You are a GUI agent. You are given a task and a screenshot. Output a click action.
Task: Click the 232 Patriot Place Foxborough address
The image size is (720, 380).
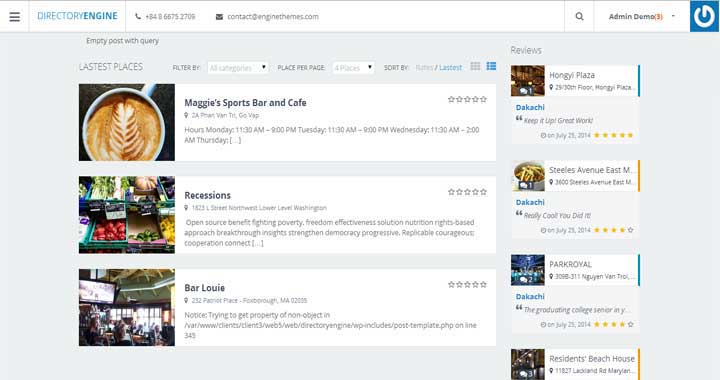[249, 301]
